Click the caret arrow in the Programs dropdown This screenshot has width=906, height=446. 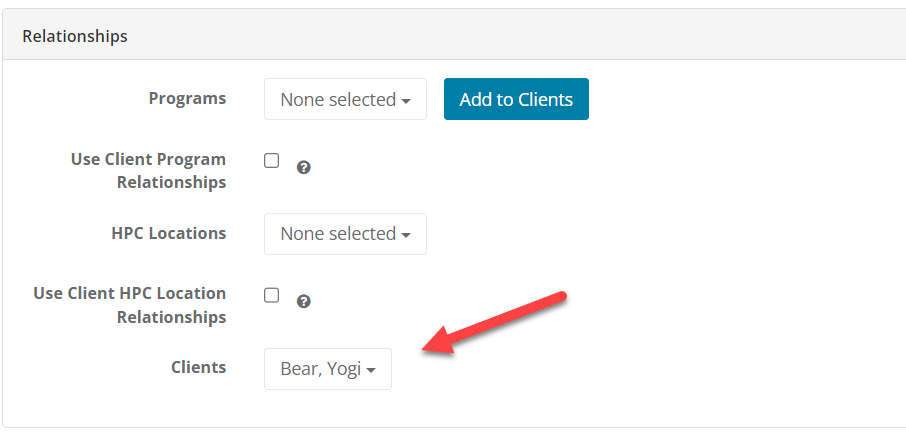coord(406,101)
